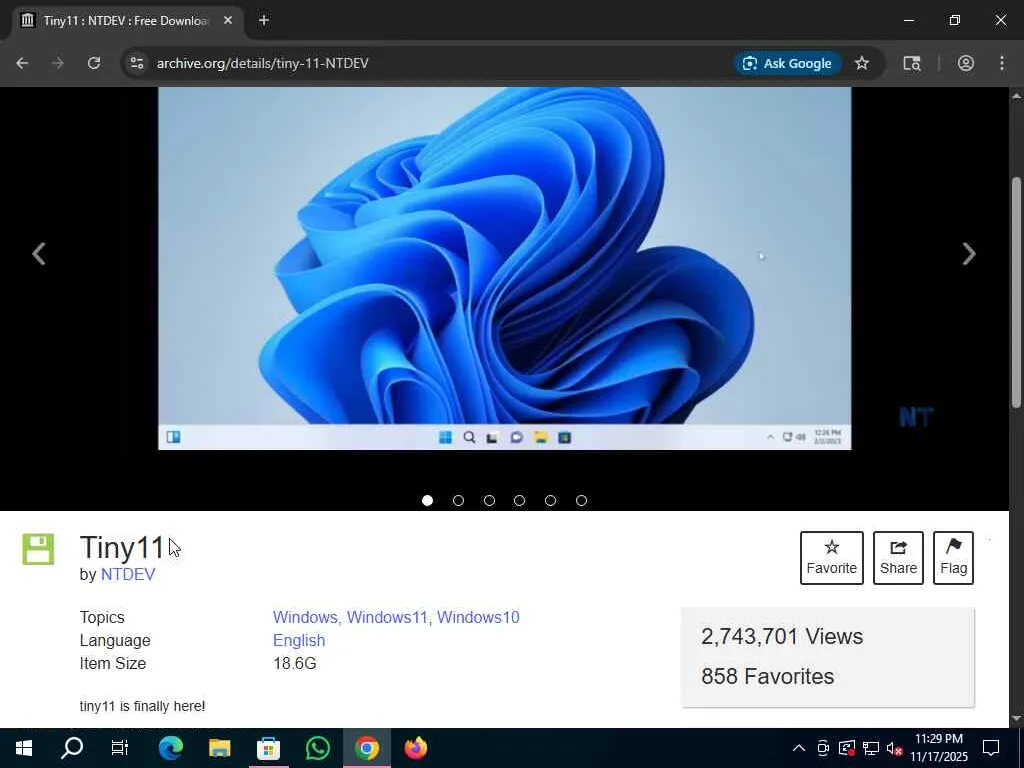Close the Tiny11 browser tab

point(228,20)
